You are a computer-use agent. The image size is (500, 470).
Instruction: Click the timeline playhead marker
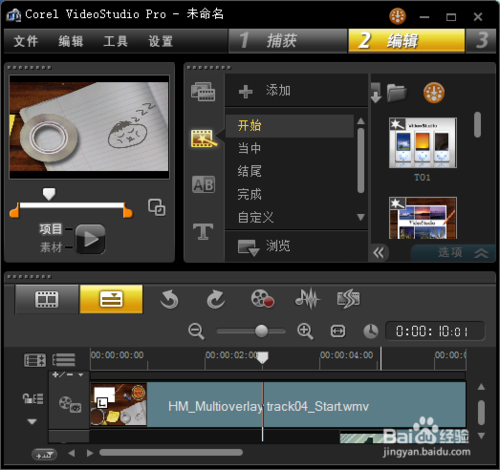[263, 358]
